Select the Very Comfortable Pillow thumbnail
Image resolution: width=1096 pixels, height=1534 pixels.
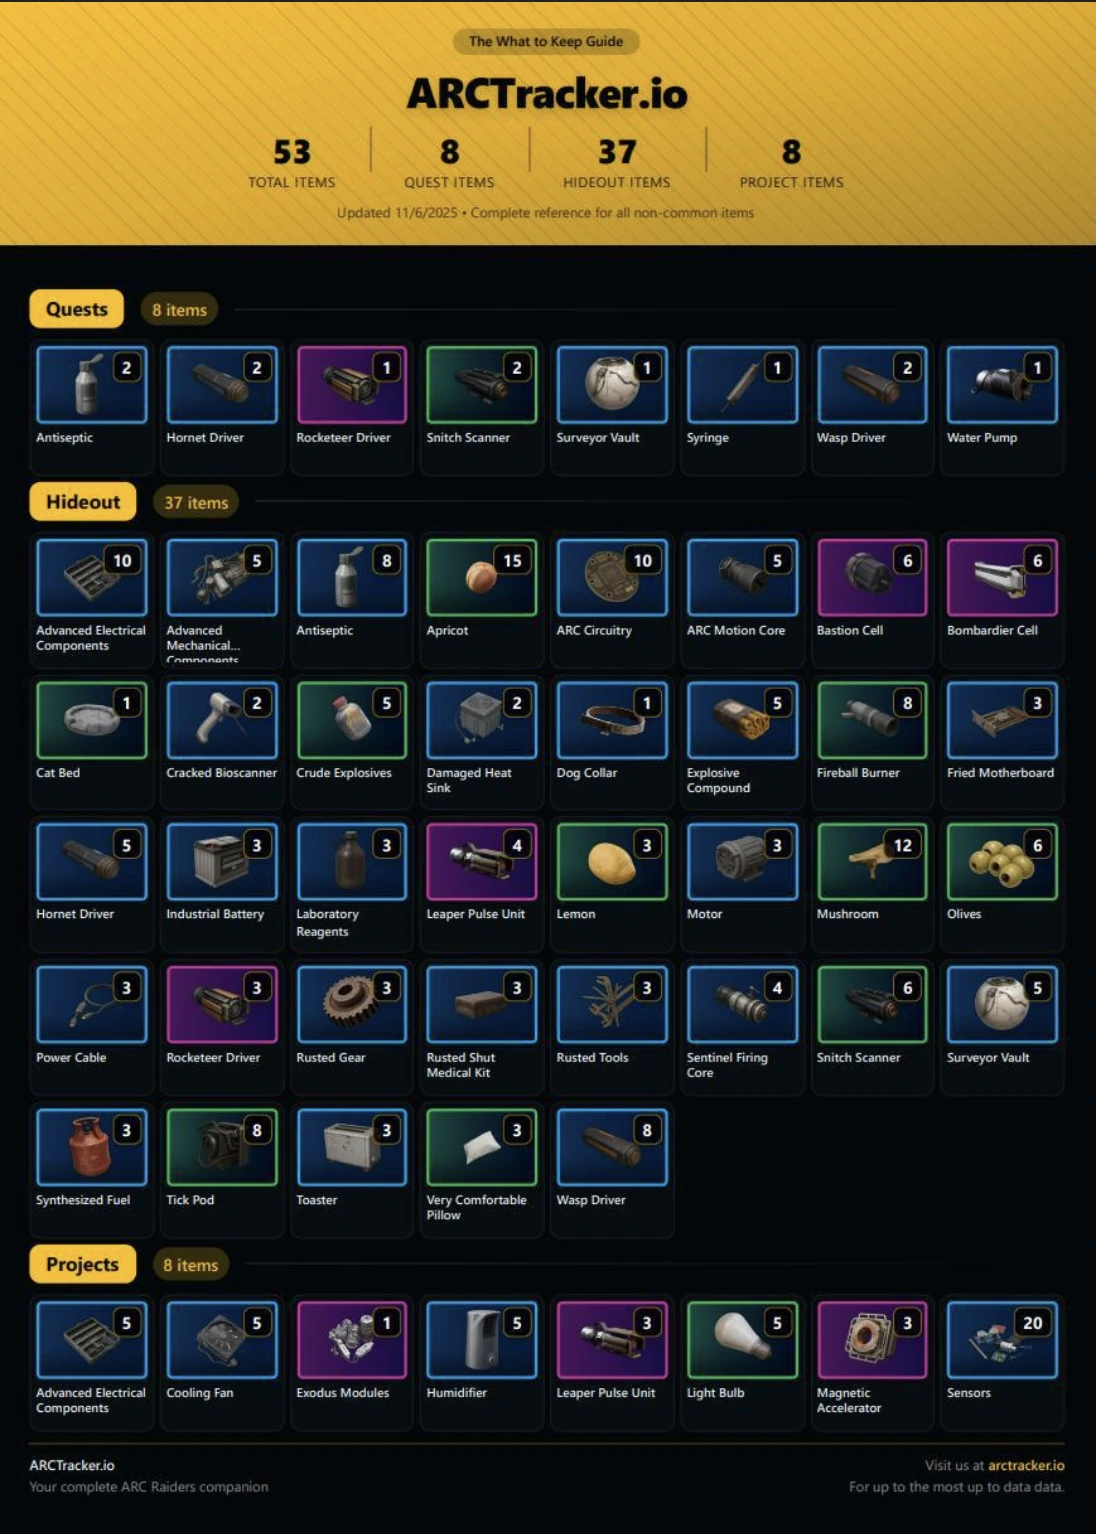(x=481, y=1147)
